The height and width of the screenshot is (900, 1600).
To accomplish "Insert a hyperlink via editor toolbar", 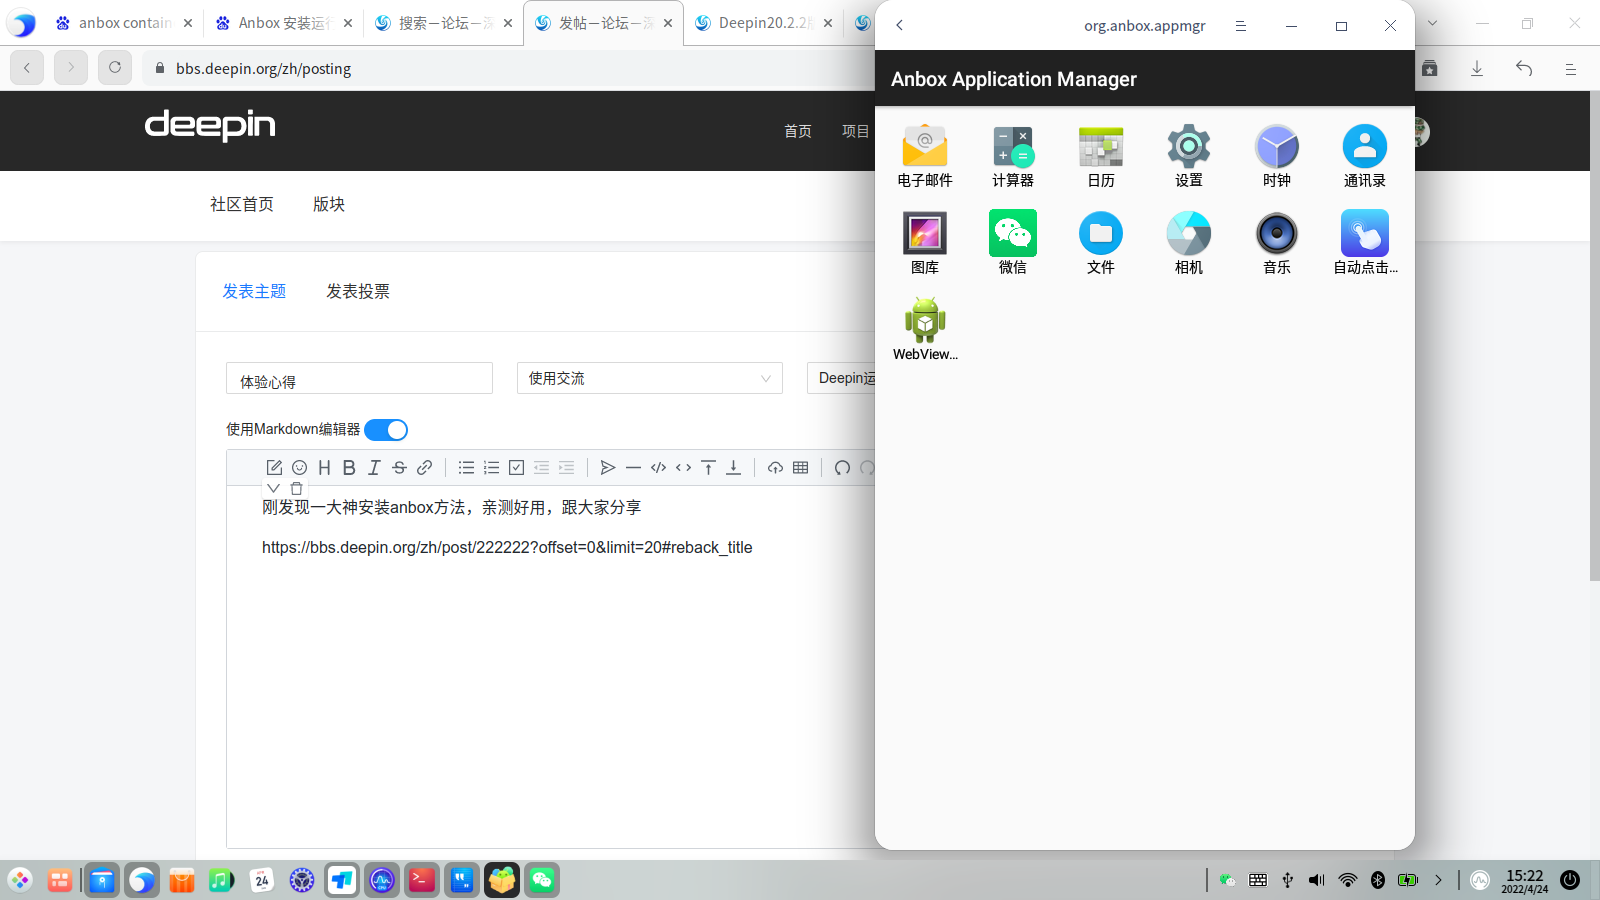I will (x=424, y=467).
